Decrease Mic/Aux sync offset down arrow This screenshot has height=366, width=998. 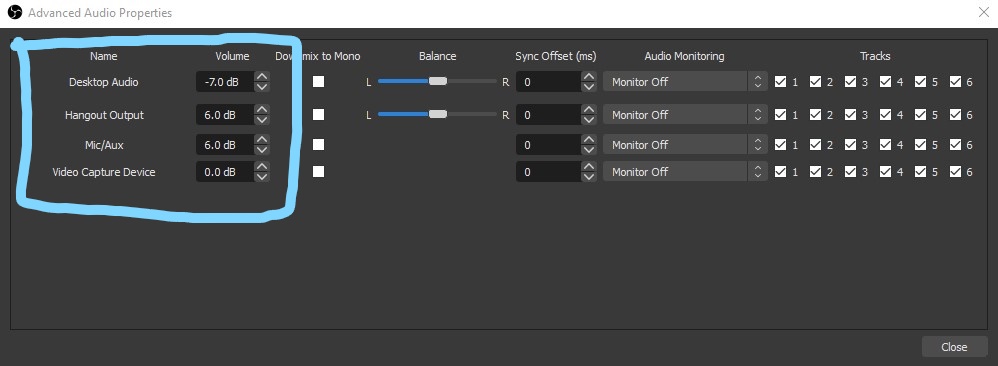(589, 150)
